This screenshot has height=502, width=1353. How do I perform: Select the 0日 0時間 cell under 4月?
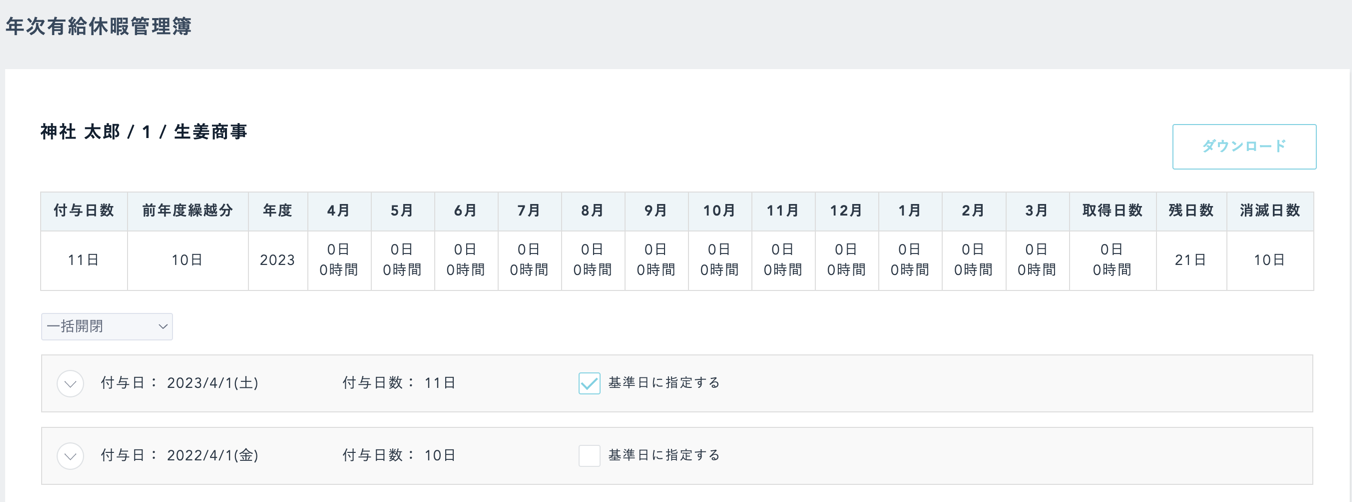(339, 260)
